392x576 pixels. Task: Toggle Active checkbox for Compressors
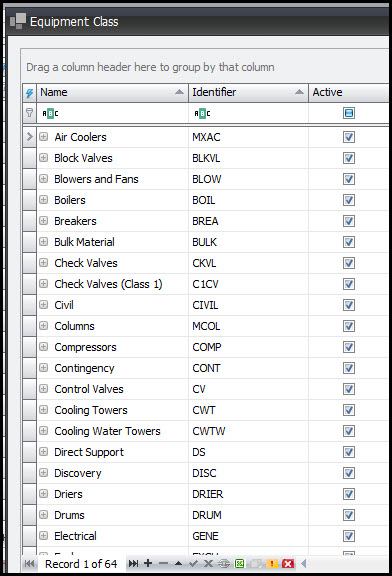349,347
